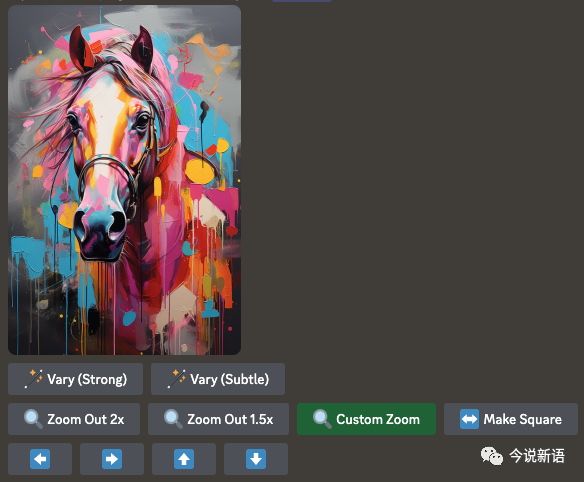The image size is (584, 482).
Task: Click the magnifier icon beside Zoom Out 2x
Action: point(33,419)
